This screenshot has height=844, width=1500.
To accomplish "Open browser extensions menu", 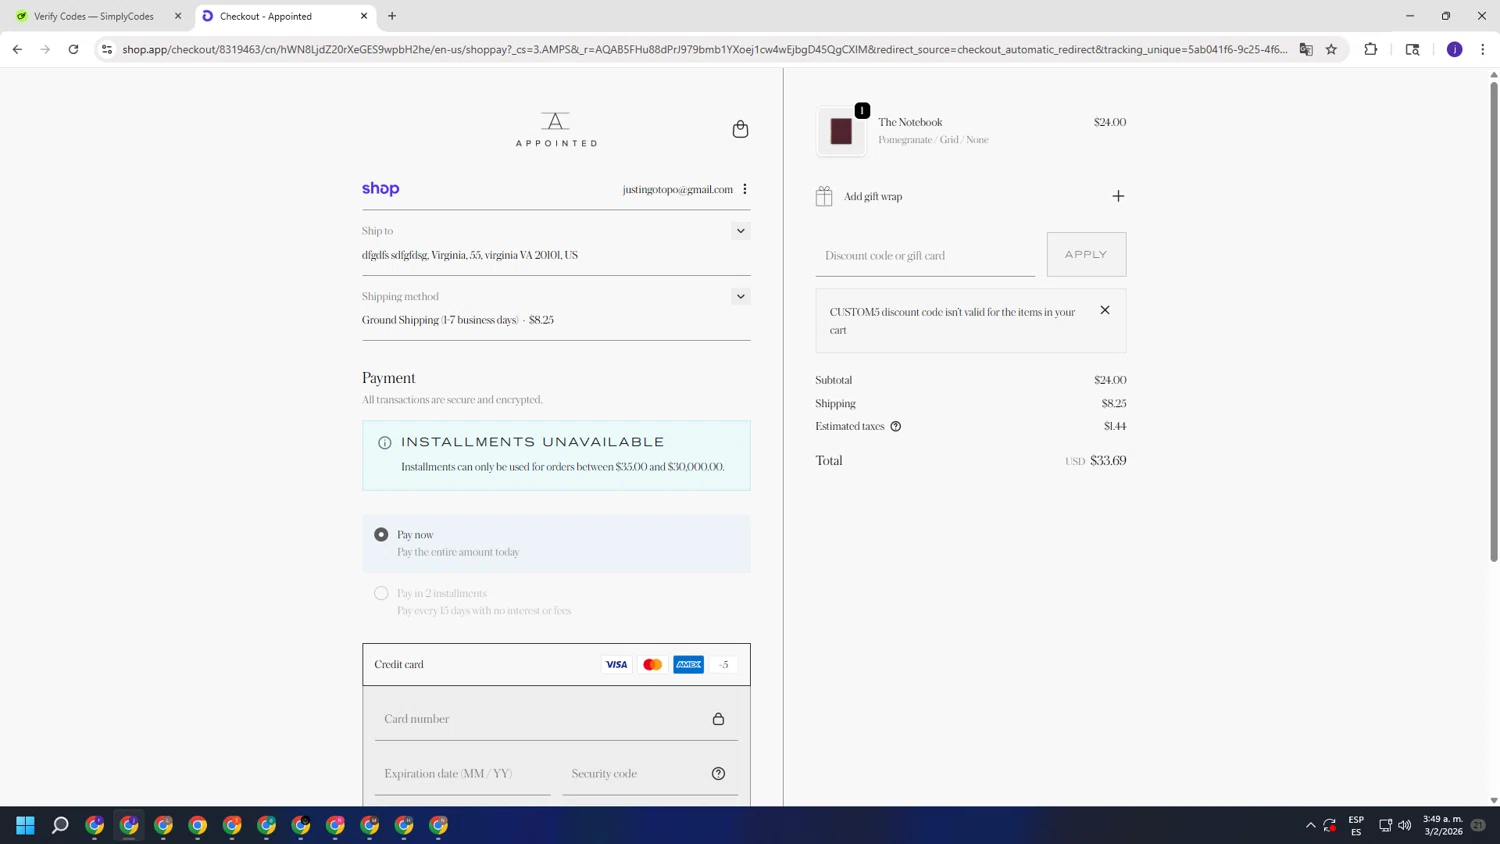I will point(1371,49).
